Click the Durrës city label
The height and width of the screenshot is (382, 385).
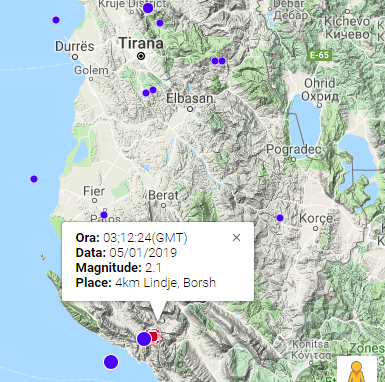[75, 46]
